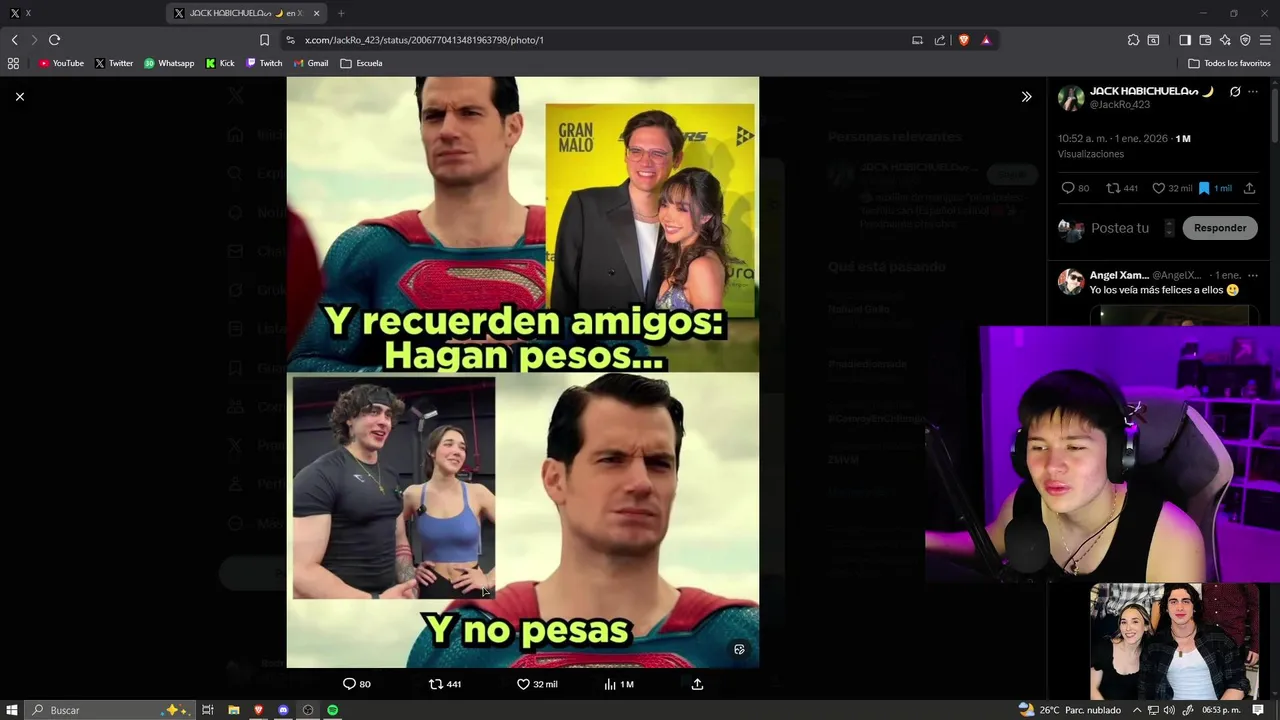The height and width of the screenshot is (720, 1280).
Task: Click the enlarged meme photo
Action: (523, 372)
